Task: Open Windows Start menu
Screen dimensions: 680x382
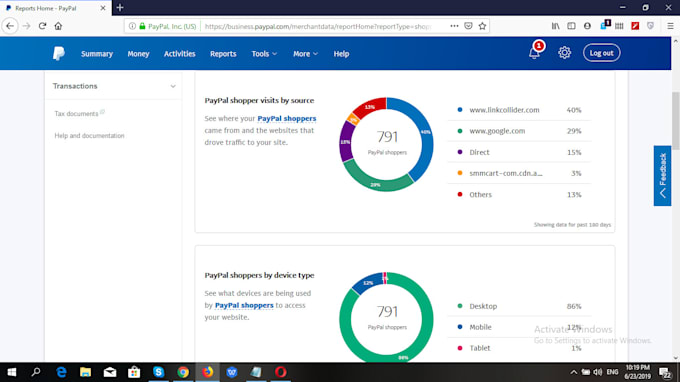Action: (x=12, y=372)
